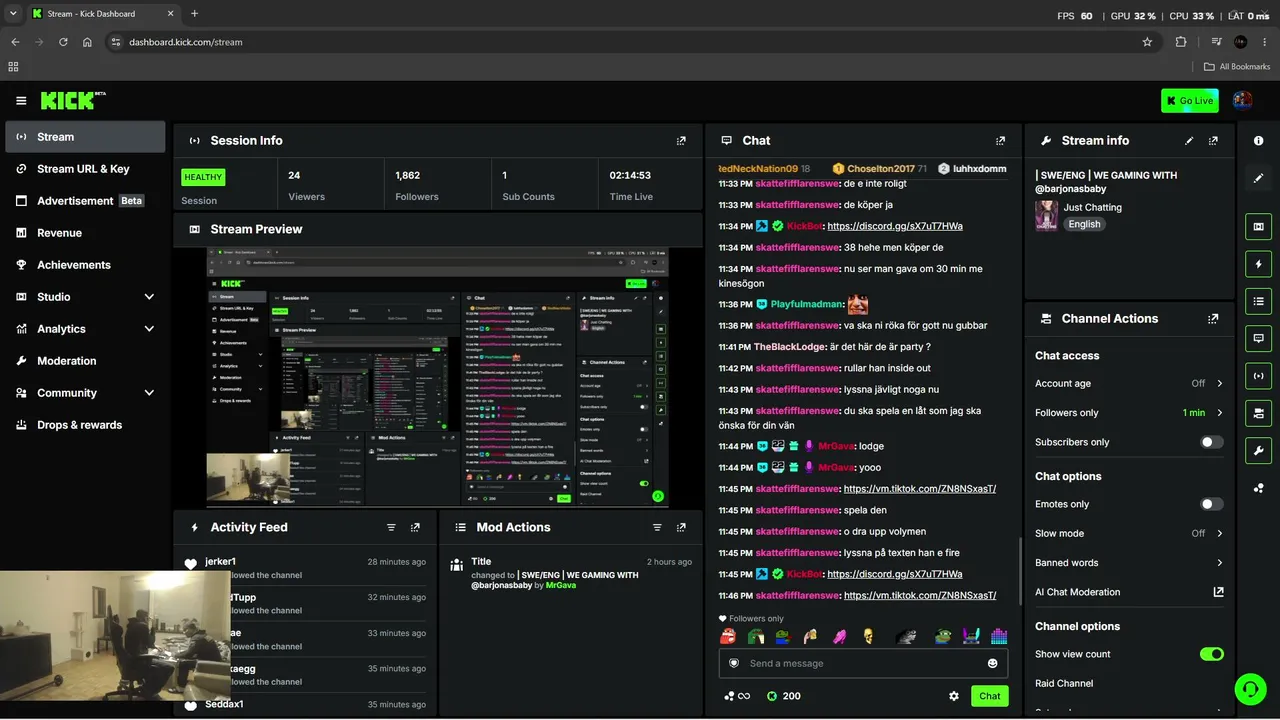Pop out the Activity Feed panel
Image resolution: width=1280 pixels, height=720 pixels.
point(415,527)
